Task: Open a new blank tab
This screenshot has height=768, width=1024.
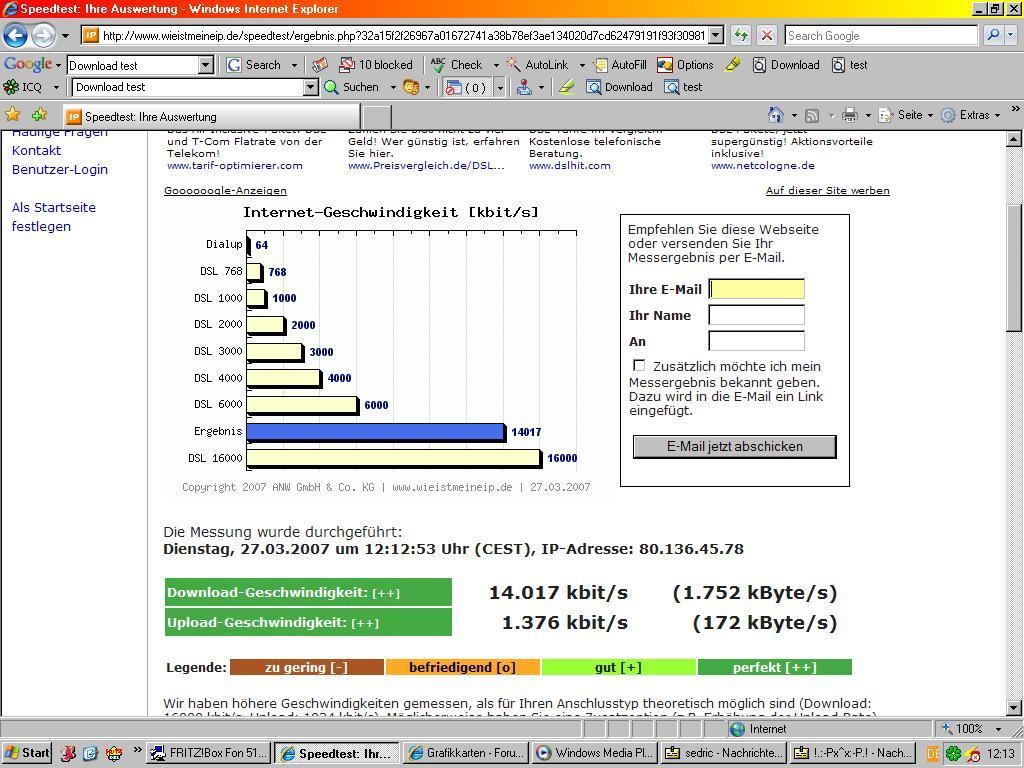Action: tap(376, 118)
